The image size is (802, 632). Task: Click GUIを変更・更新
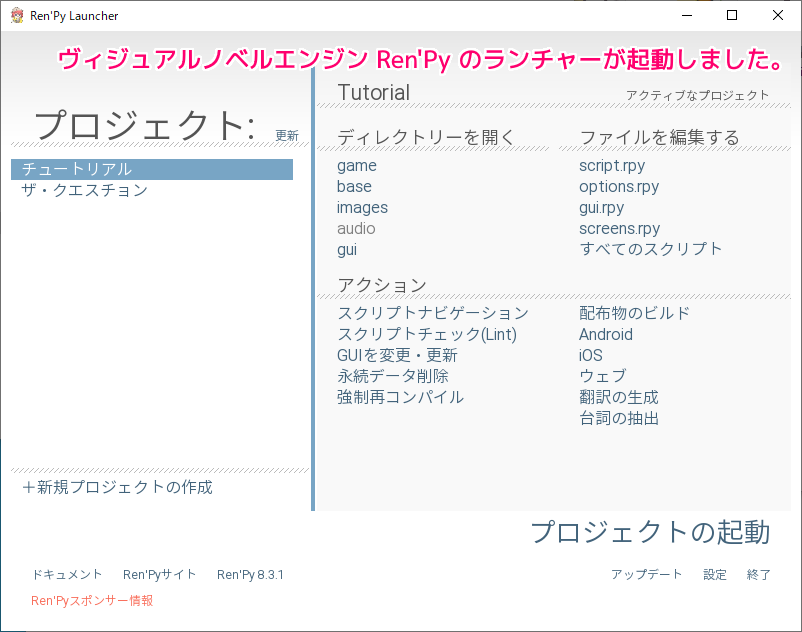click(x=397, y=355)
